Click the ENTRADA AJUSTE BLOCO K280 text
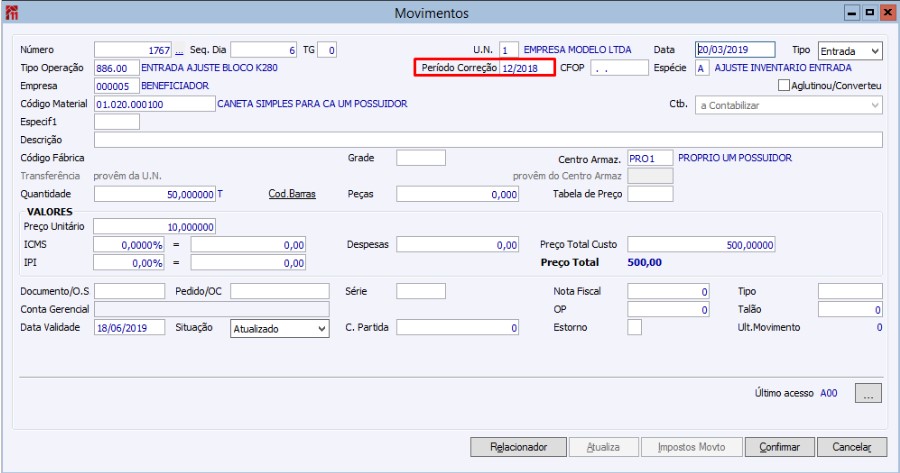This screenshot has width=900, height=473. [210, 68]
